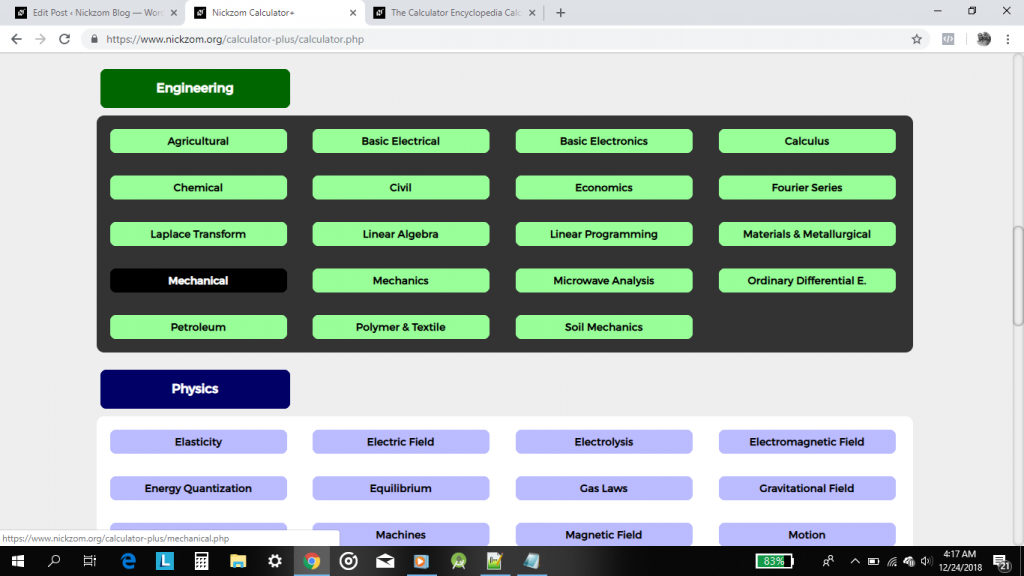Open the media player taskbar icon

click(421, 561)
